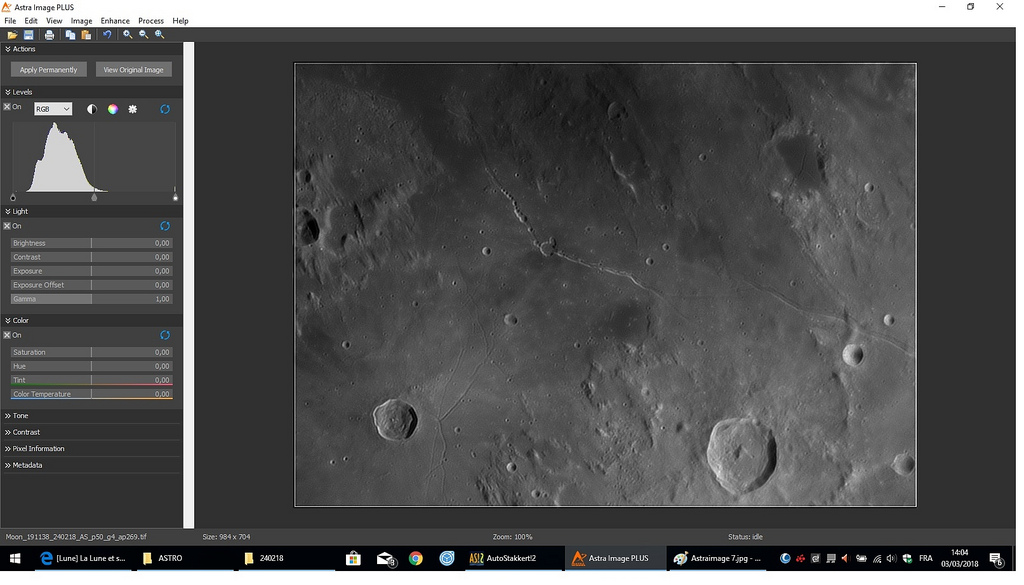Click the Brightness slider
The width and height of the screenshot is (1024, 585).
(x=91, y=243)
